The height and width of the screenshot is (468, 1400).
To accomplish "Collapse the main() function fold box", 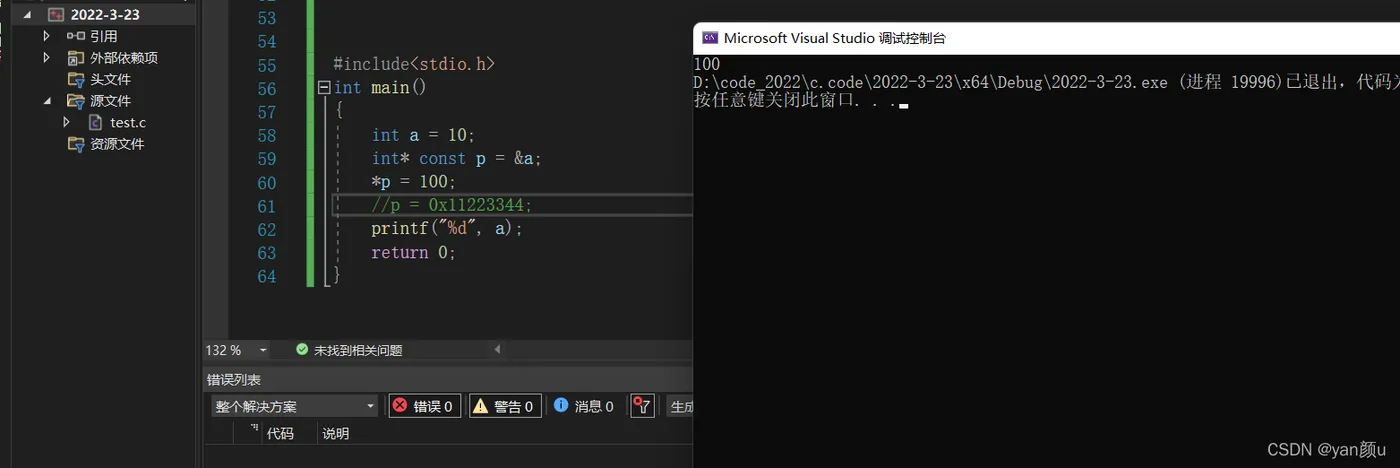I will pyautogui.click(x=324, y=88).
